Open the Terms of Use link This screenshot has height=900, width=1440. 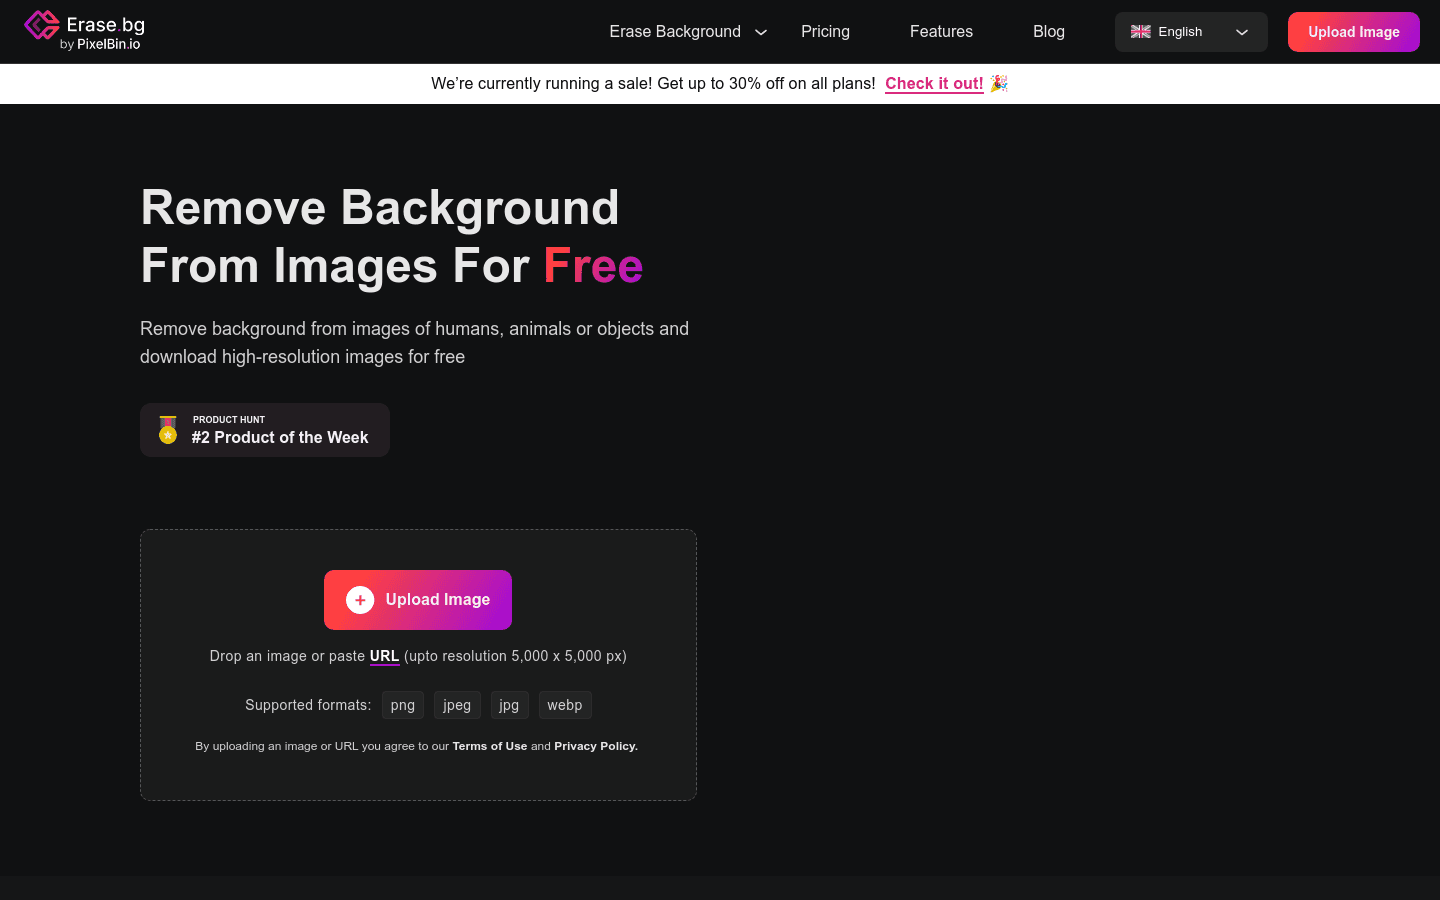[x=489, y=746]
